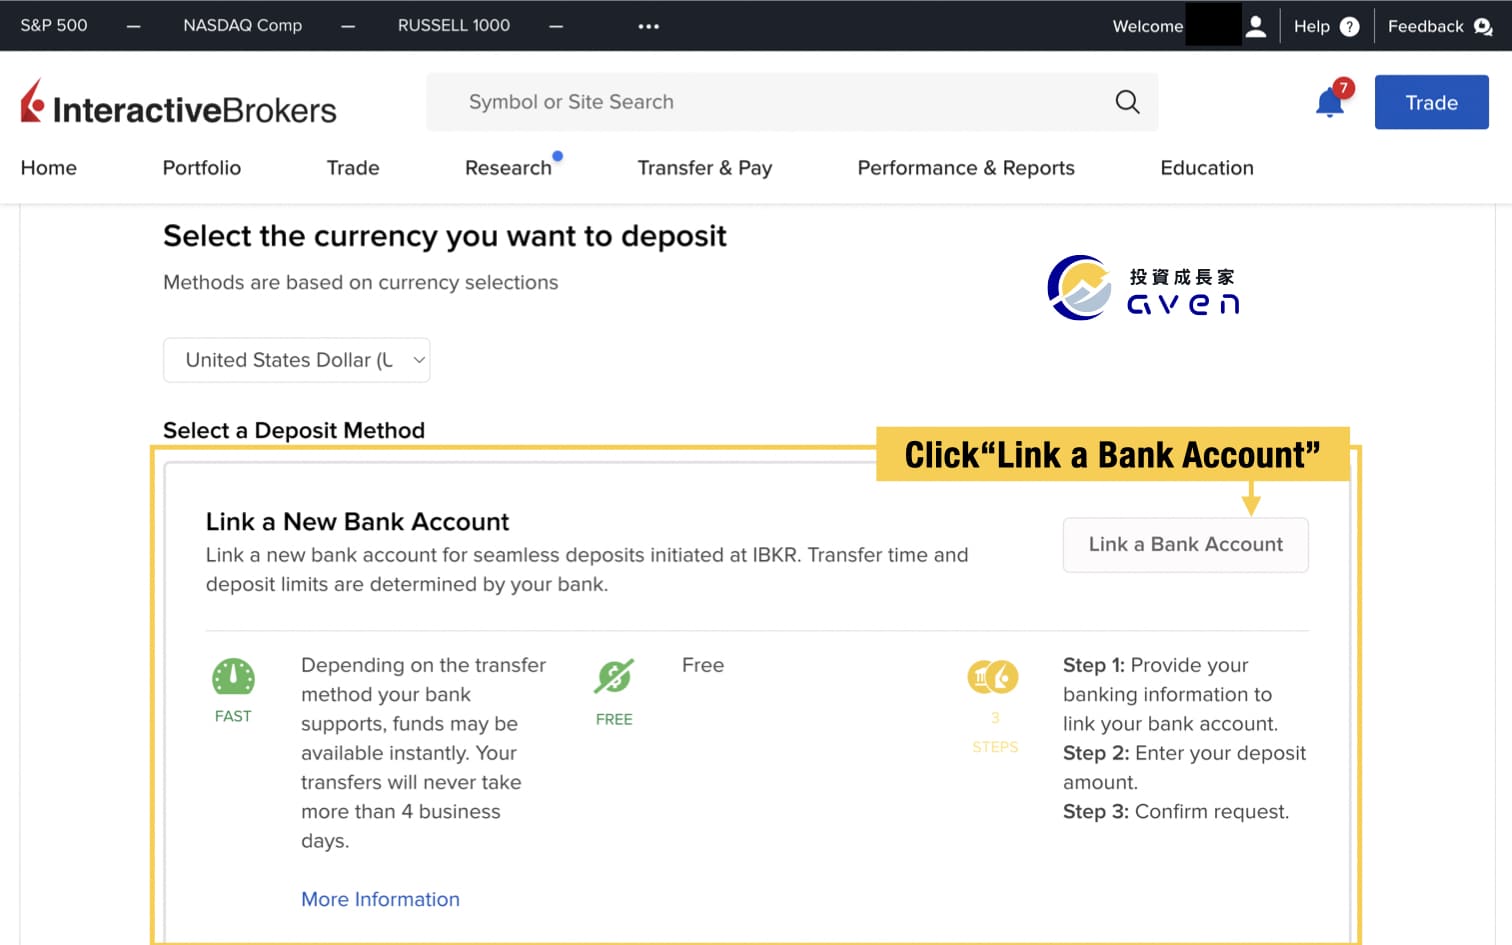Image resolution: width=1512 pixels, height=945 pixels.
Task: Click the yellow 3 STEPS icon
Action: pyautogui.click(x=993, y=677)
